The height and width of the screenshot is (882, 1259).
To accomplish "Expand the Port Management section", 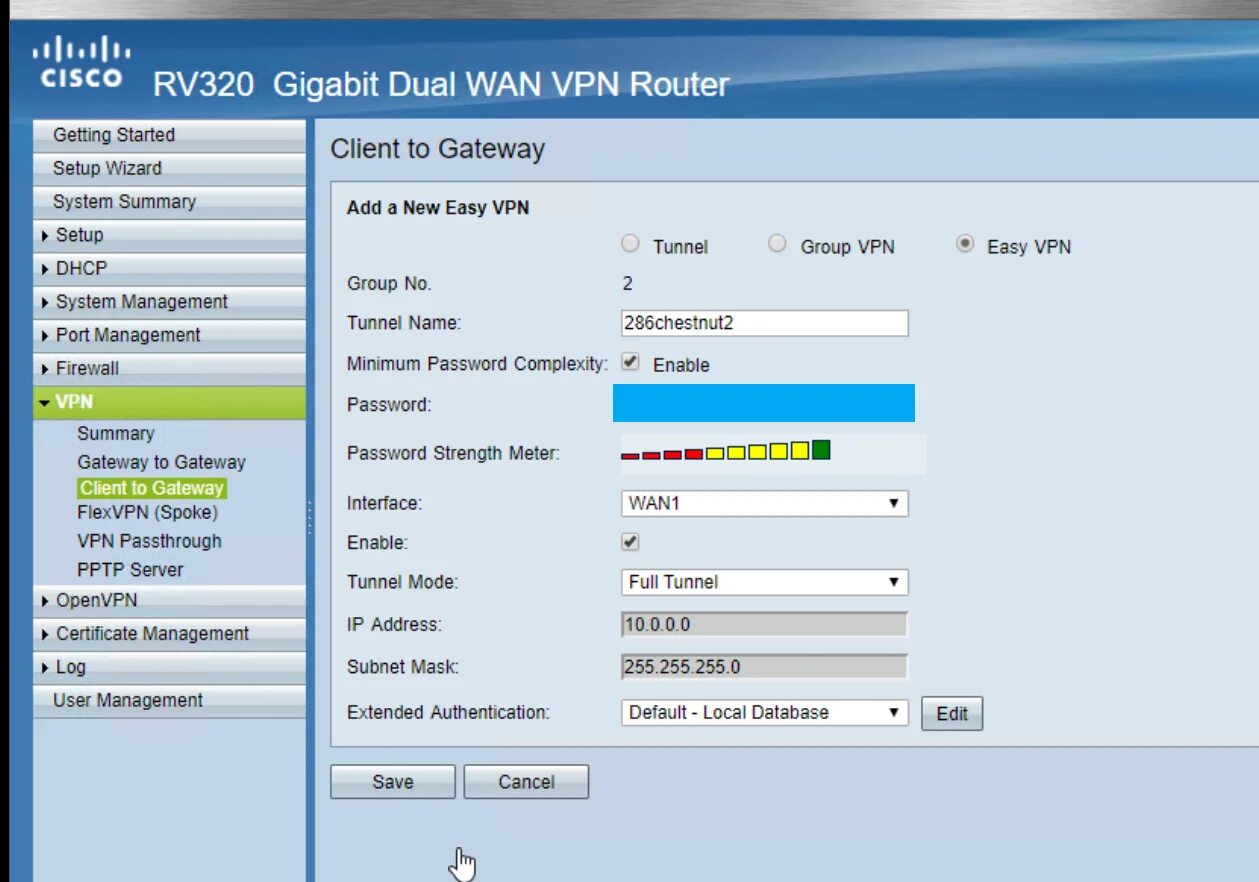I will point(169,335).
